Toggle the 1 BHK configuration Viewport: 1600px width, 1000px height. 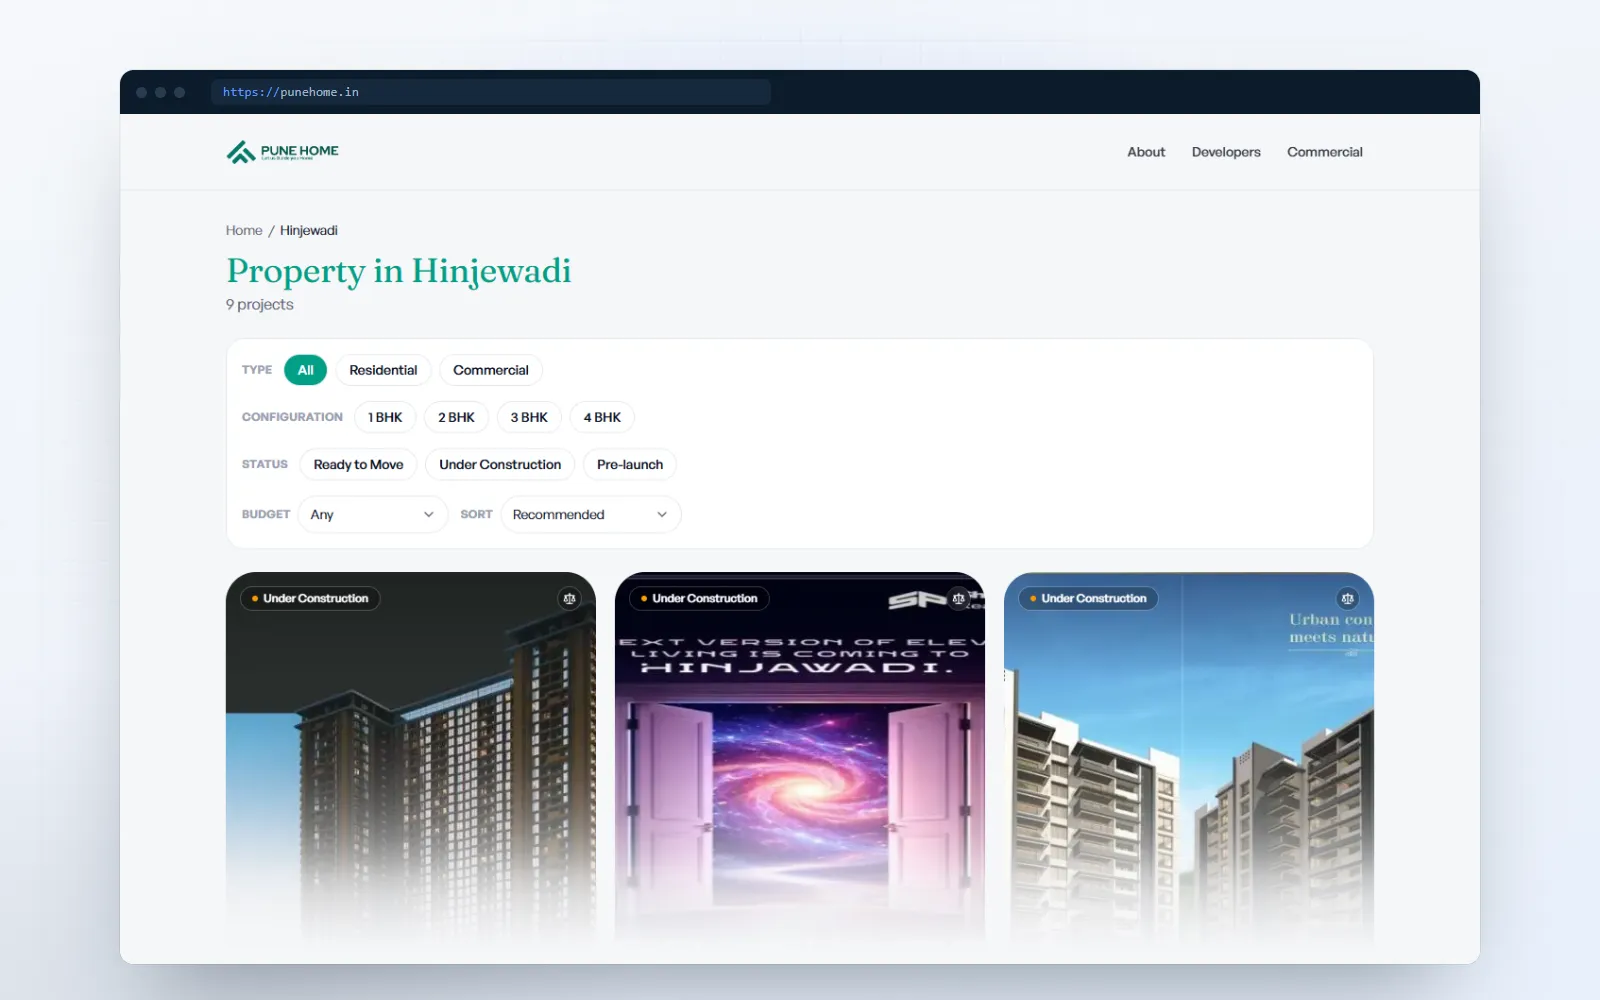pyautogui.click(x=385, y=417)
